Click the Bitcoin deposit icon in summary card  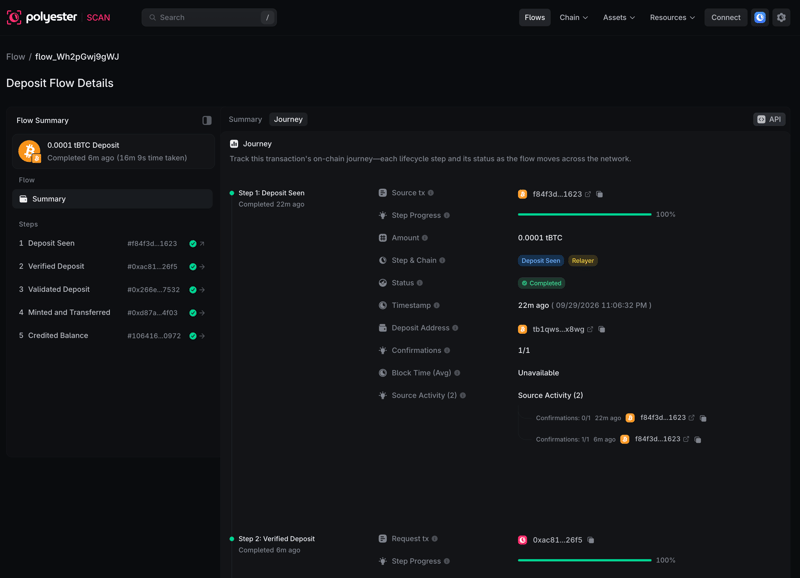point(30,152)
